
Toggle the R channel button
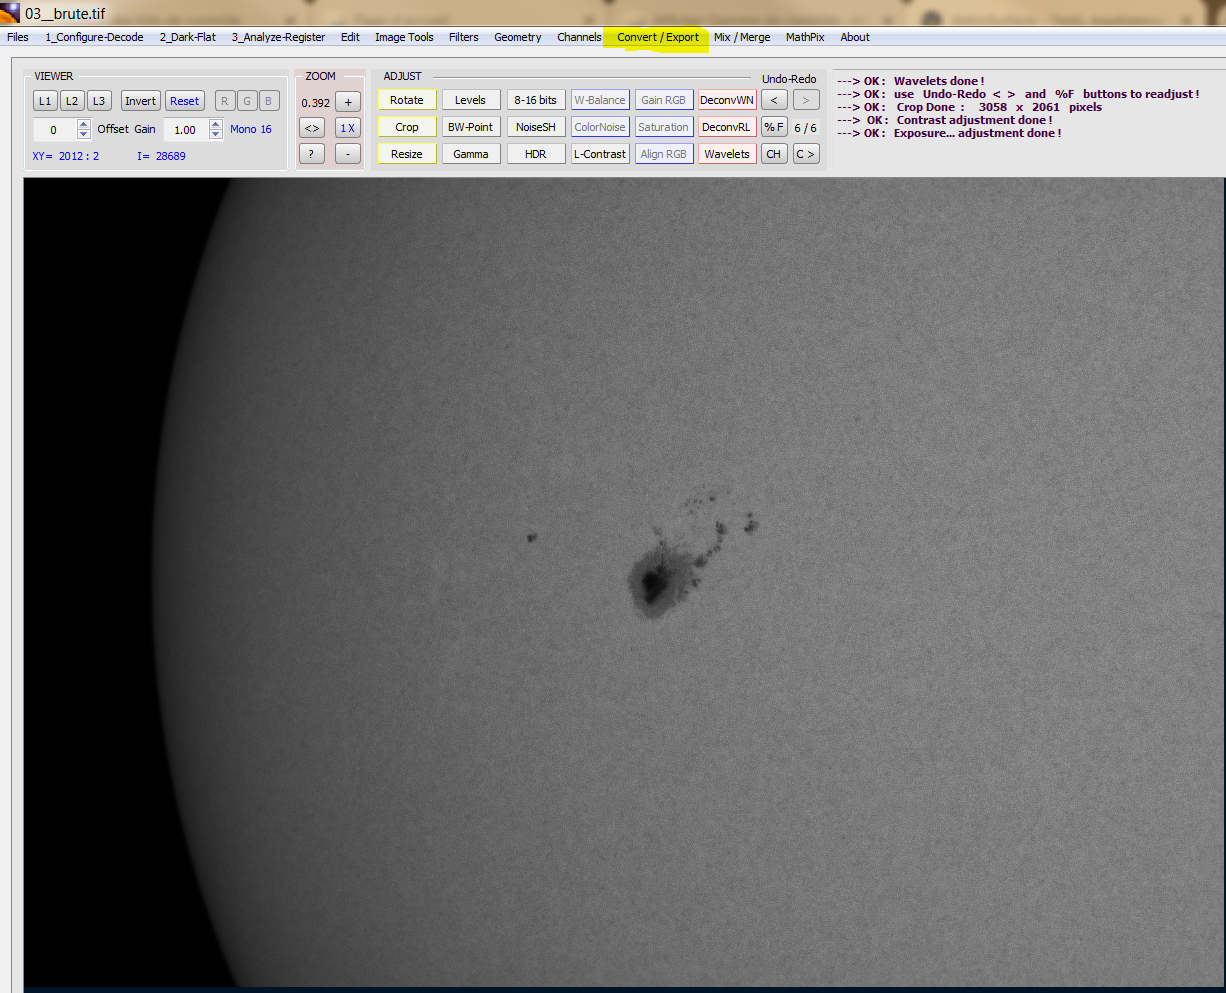[x=225, y=101]
